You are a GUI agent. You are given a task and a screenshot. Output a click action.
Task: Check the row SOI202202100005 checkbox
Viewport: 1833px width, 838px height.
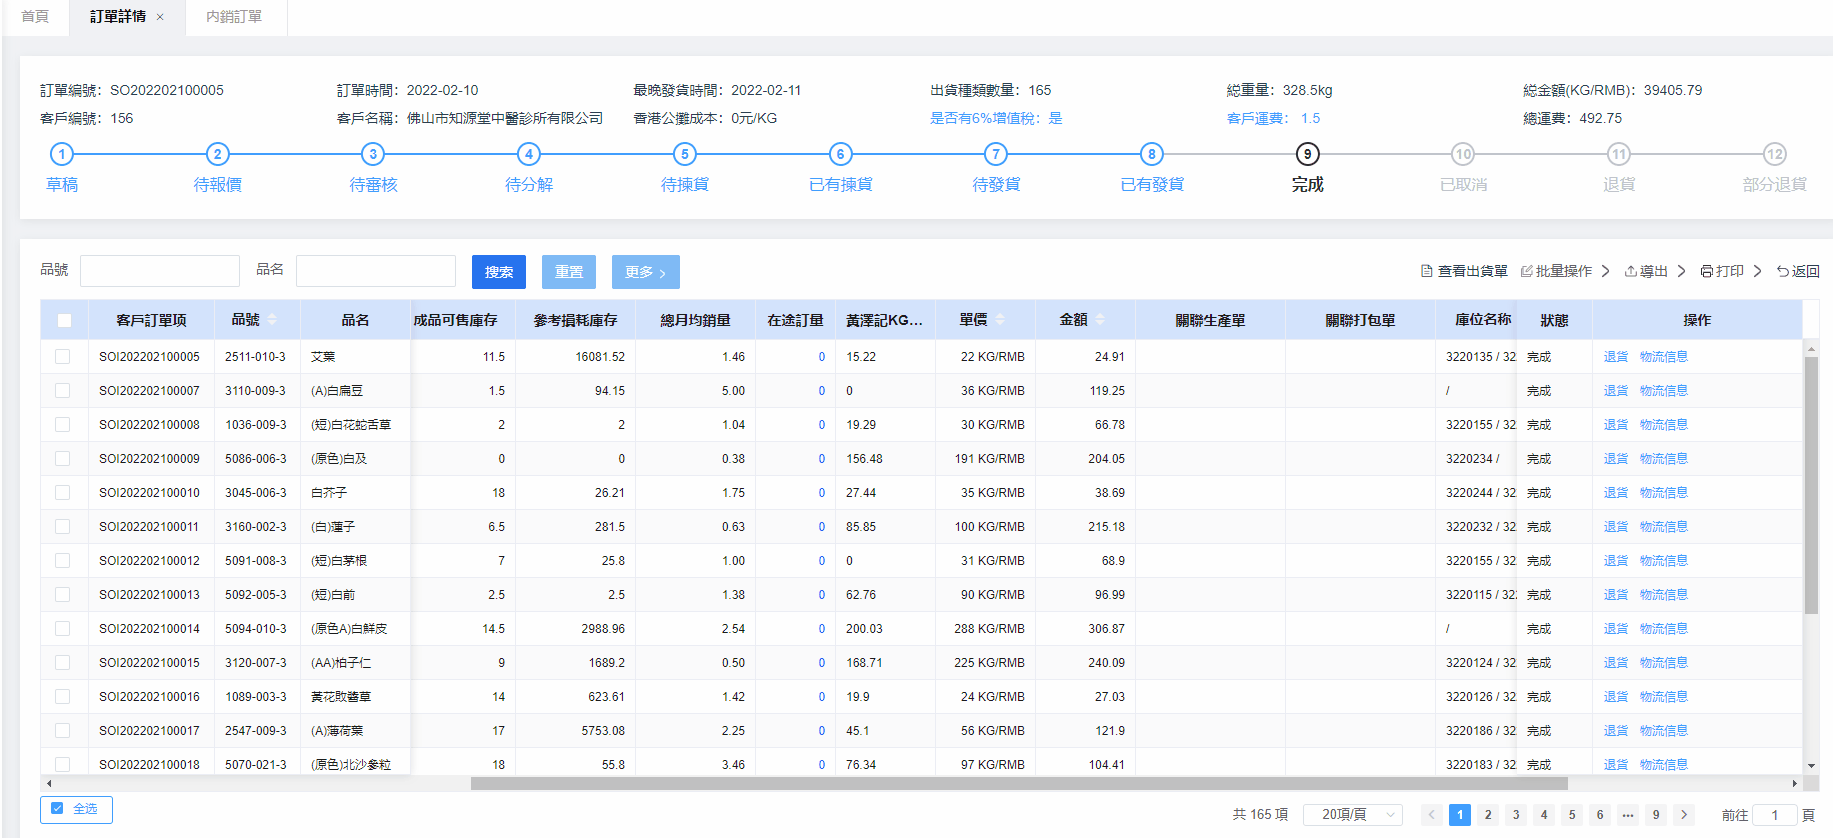pyautogui.click(x=63, y=357)
